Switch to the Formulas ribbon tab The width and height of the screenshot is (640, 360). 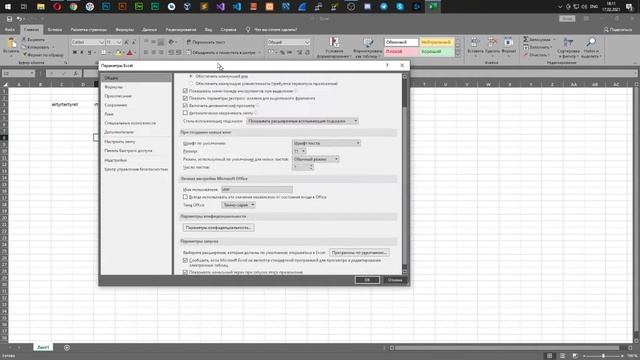click(124, 29)
